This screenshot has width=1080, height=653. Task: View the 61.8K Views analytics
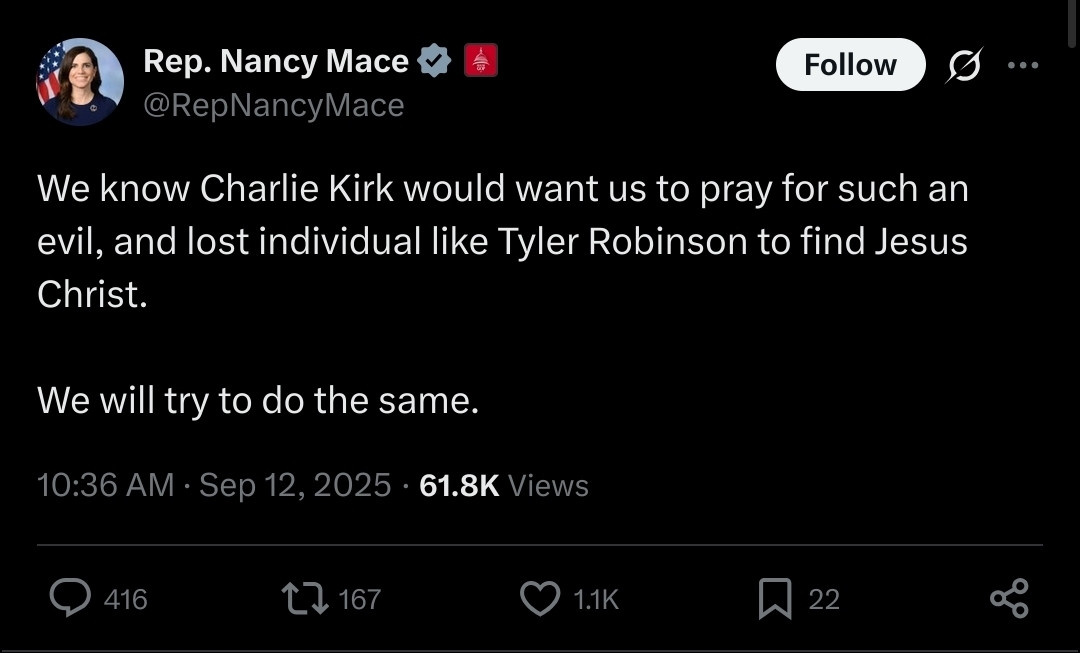[504, 485]
